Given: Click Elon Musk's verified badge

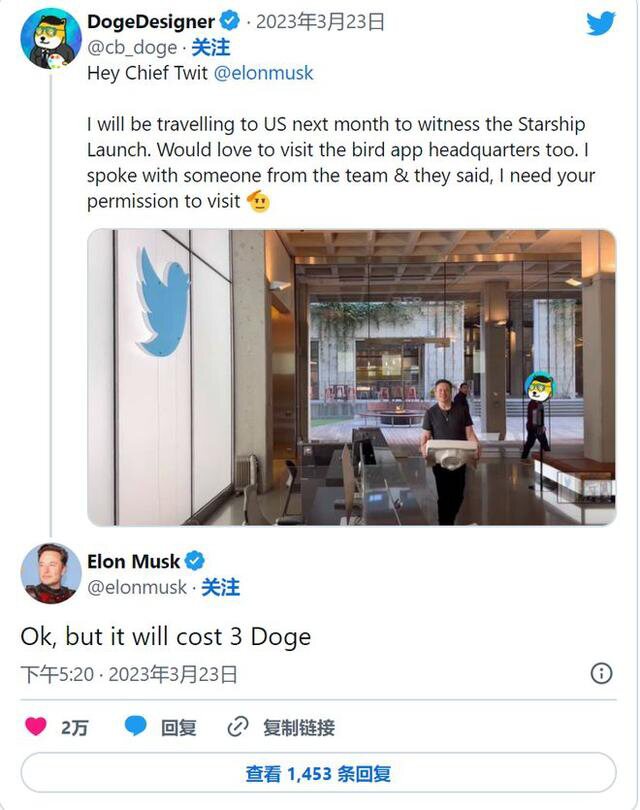Looking at the screenshot, I should click(196, 561).
